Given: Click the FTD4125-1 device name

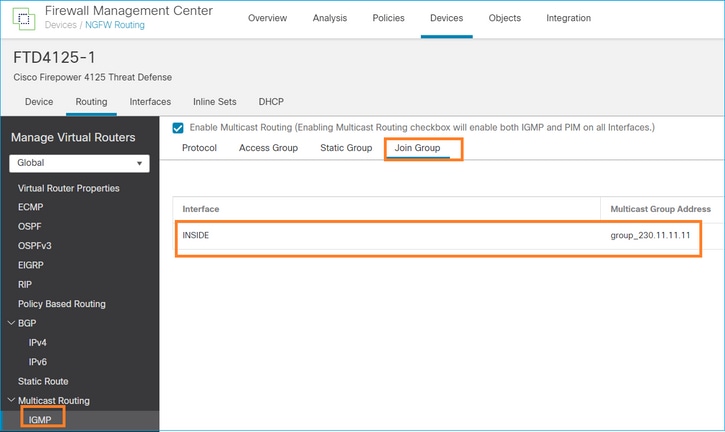Looking at the screenshot, I should 54,58.
